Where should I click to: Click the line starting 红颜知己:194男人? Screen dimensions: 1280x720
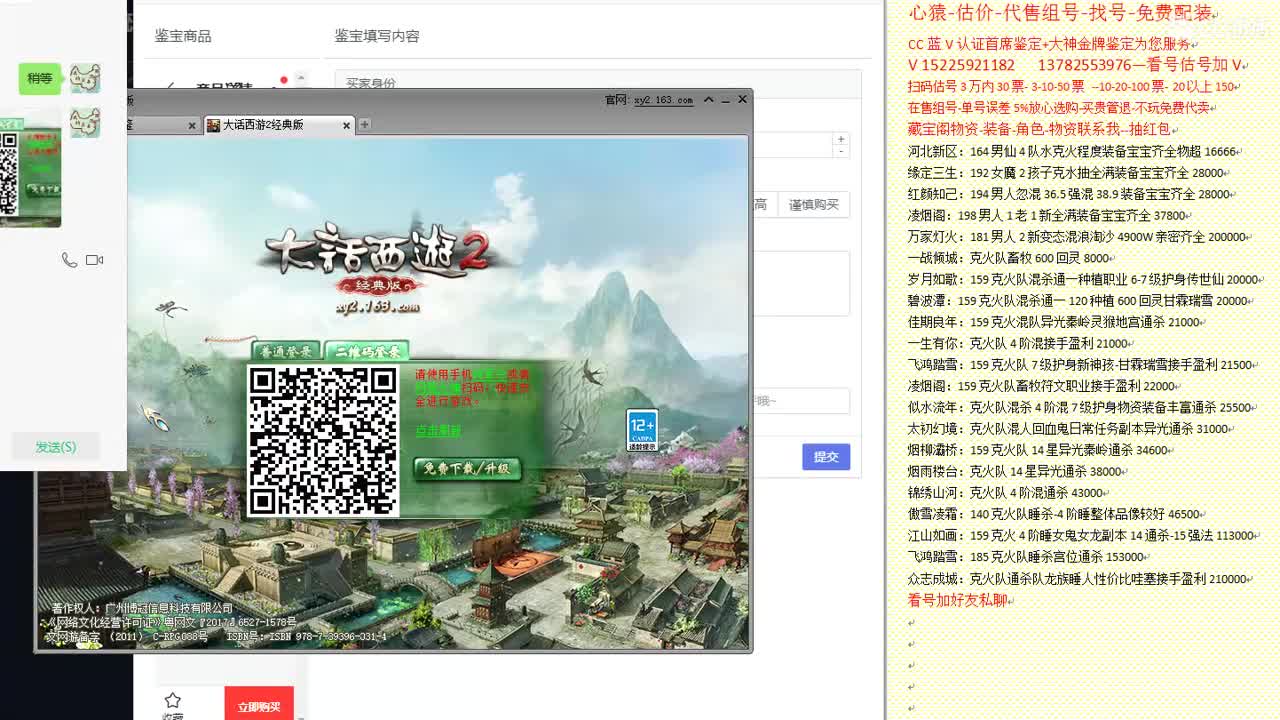pyautogui.click(x=1069, y=194)
